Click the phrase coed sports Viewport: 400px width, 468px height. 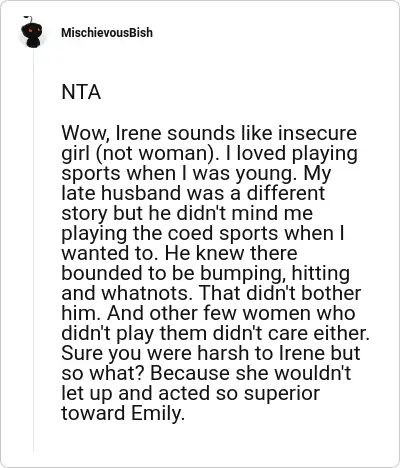tap(223, 234)
